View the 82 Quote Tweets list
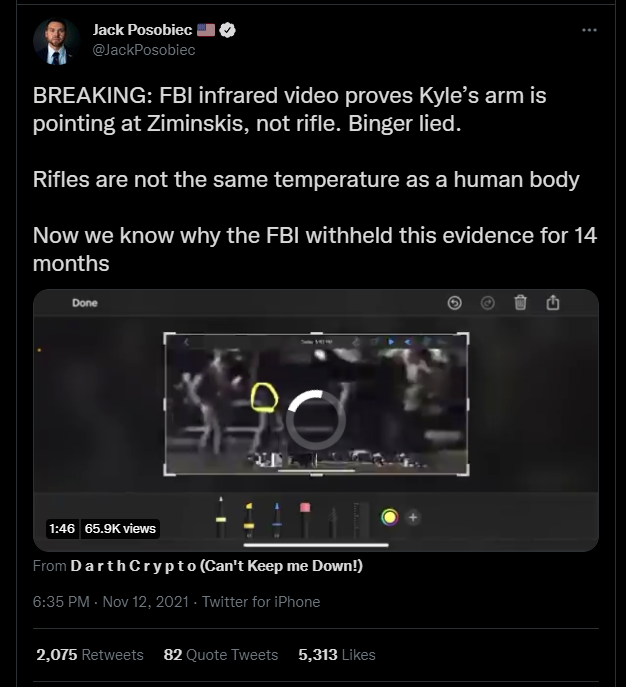 (x=221, y=655)
